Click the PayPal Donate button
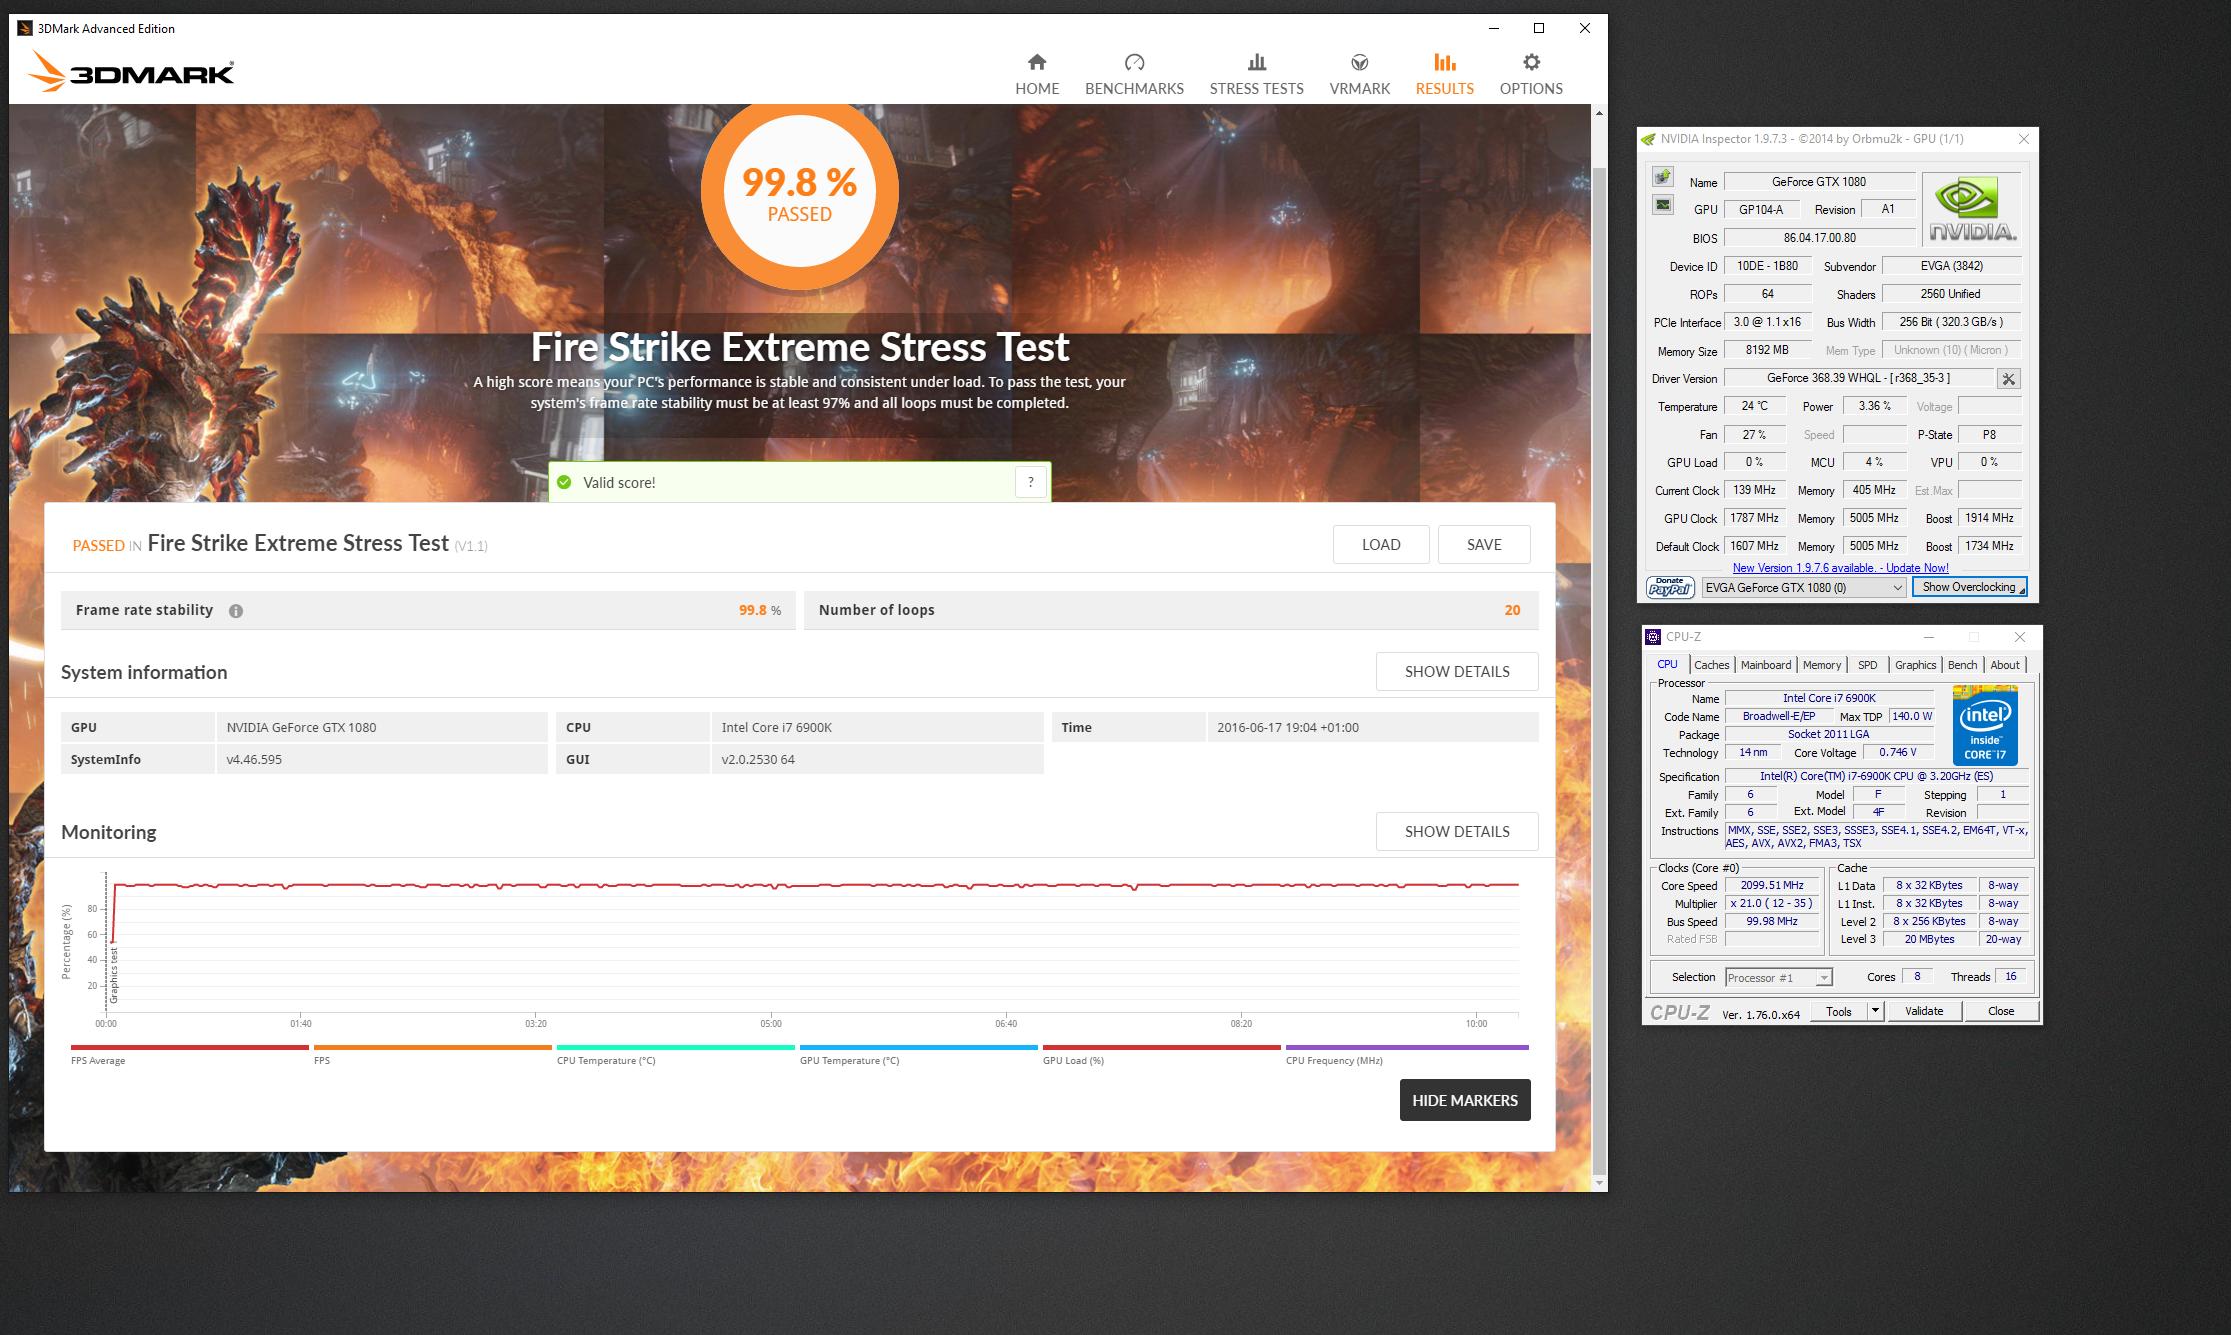This screenshot has width=2231, height=1335. pos(1669,587)
